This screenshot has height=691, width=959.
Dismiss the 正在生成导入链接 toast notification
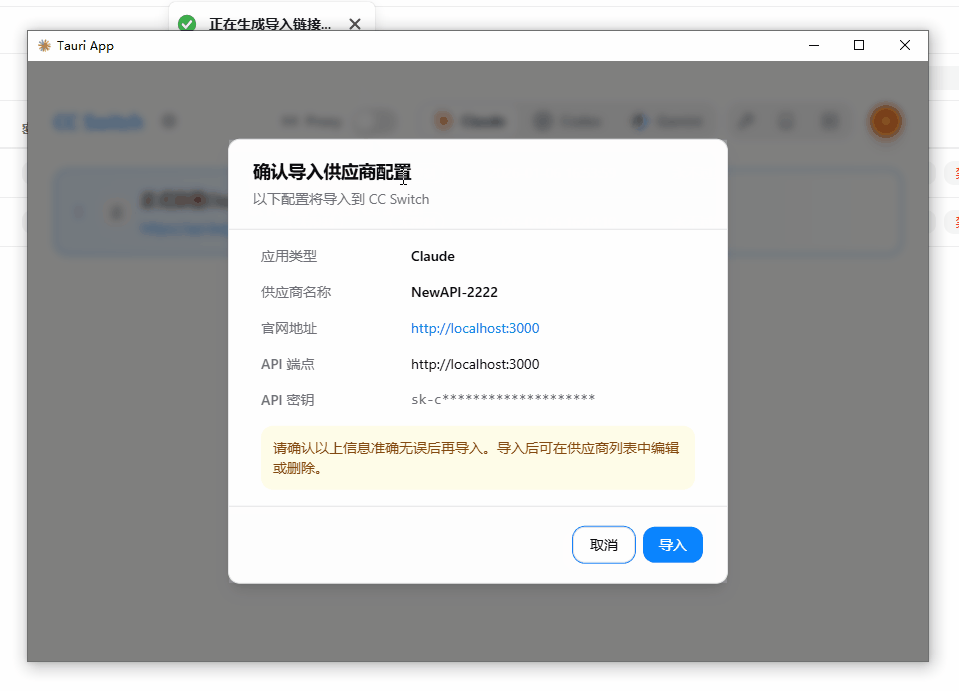[355, 24]
